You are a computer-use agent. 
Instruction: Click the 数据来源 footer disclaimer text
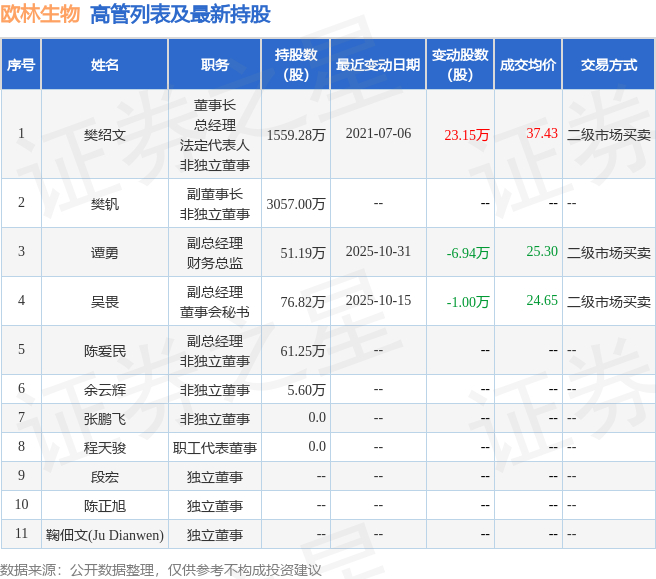[x=161, y=570]
